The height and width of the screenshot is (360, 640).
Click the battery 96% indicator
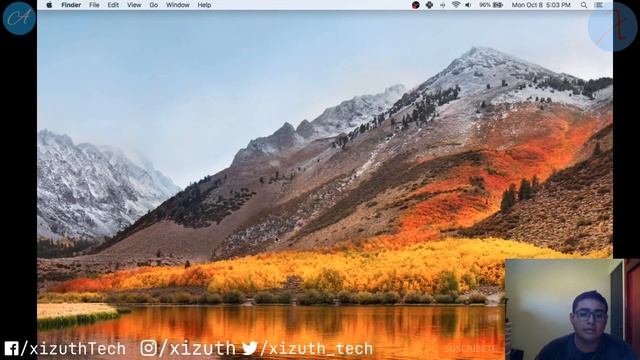tap(491, 5)
